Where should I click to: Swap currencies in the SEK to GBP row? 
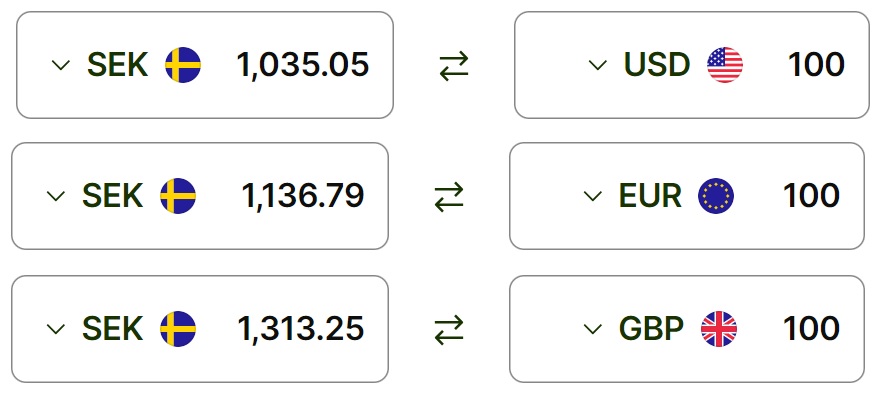[449, 330]
